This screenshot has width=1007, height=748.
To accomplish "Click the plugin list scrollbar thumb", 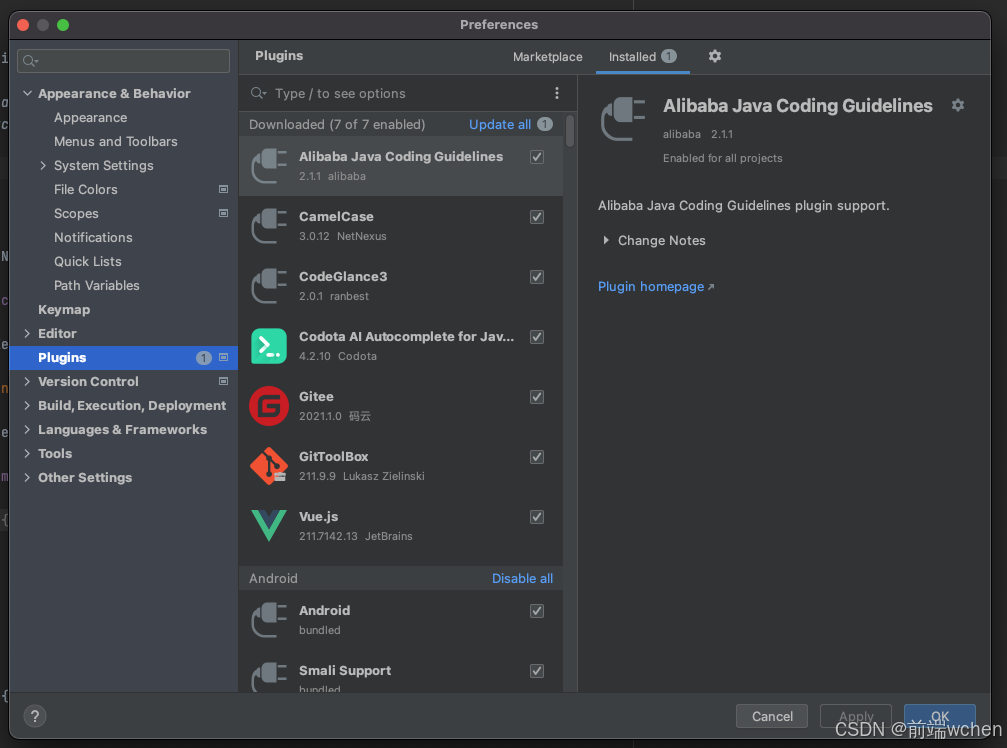I will point(570,132).
